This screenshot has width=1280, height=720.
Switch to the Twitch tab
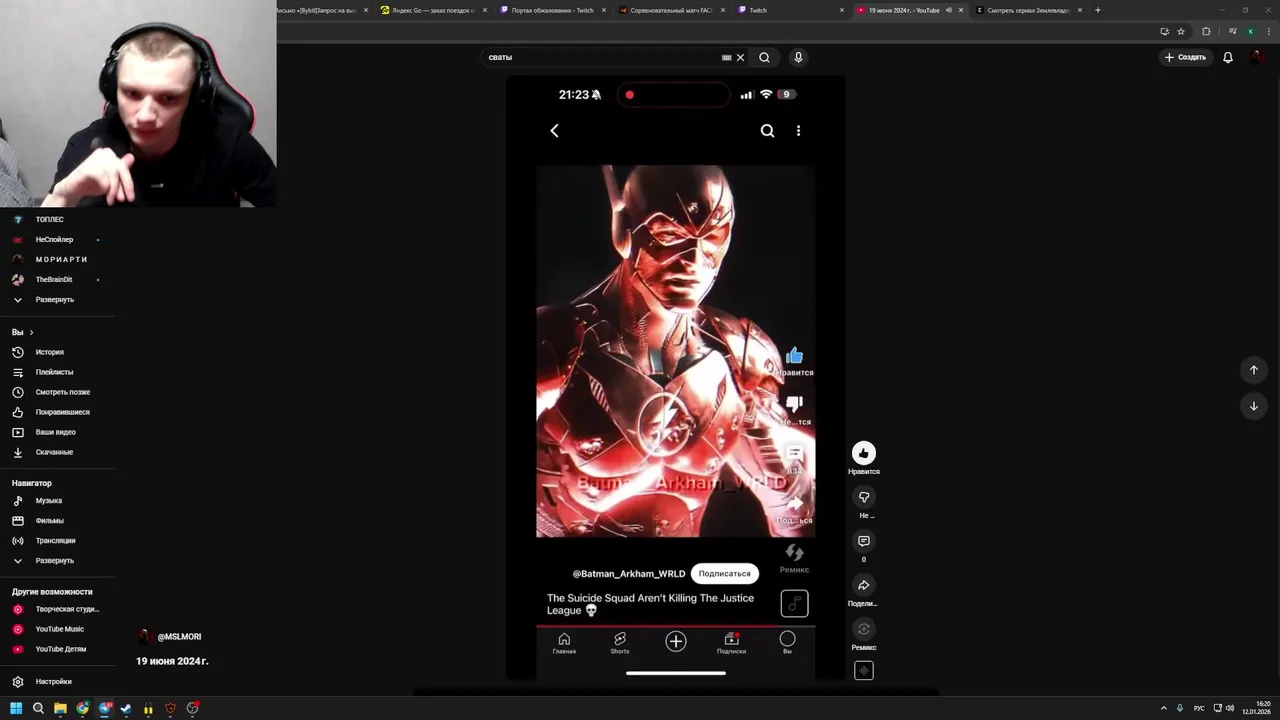click(790, 10)
